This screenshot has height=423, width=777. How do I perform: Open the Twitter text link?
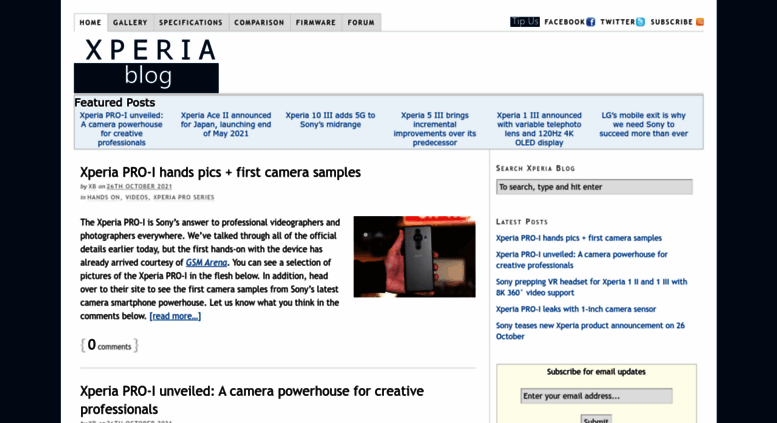click(618, 22)
